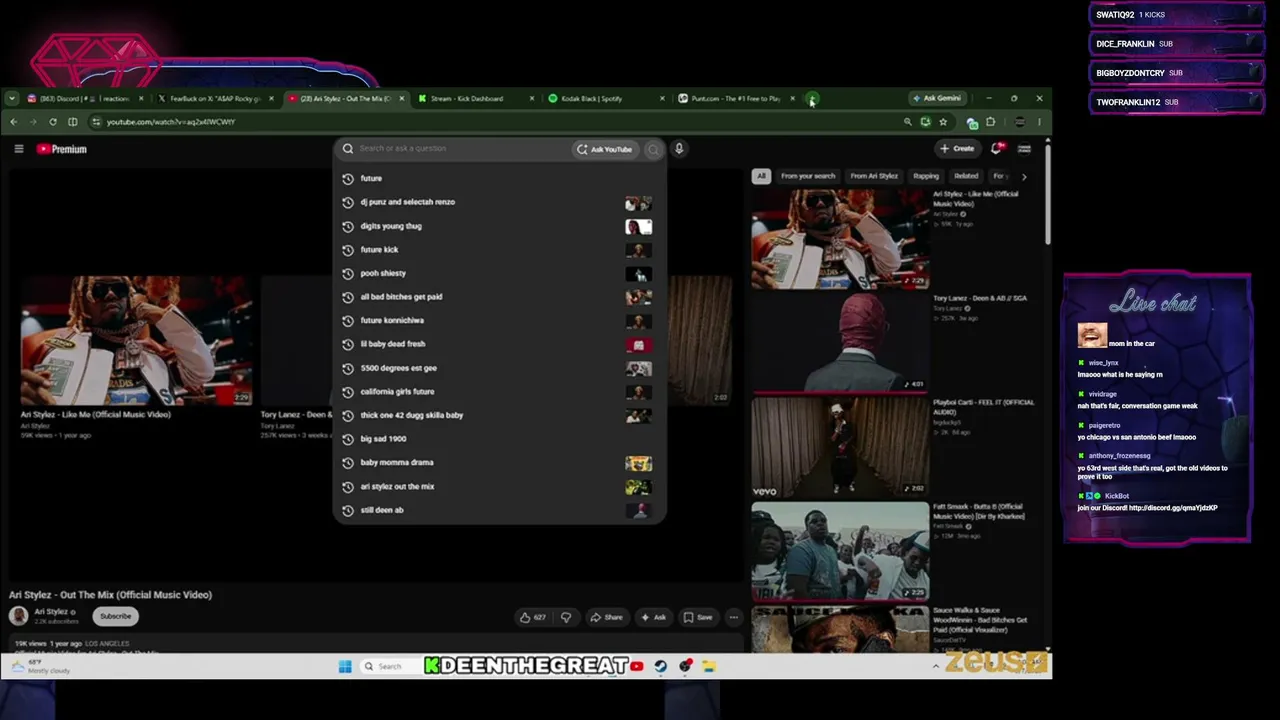Screen dimensions: 1280x720
Task: Click the YouTube search input field
Action: [x=455, y=149]
